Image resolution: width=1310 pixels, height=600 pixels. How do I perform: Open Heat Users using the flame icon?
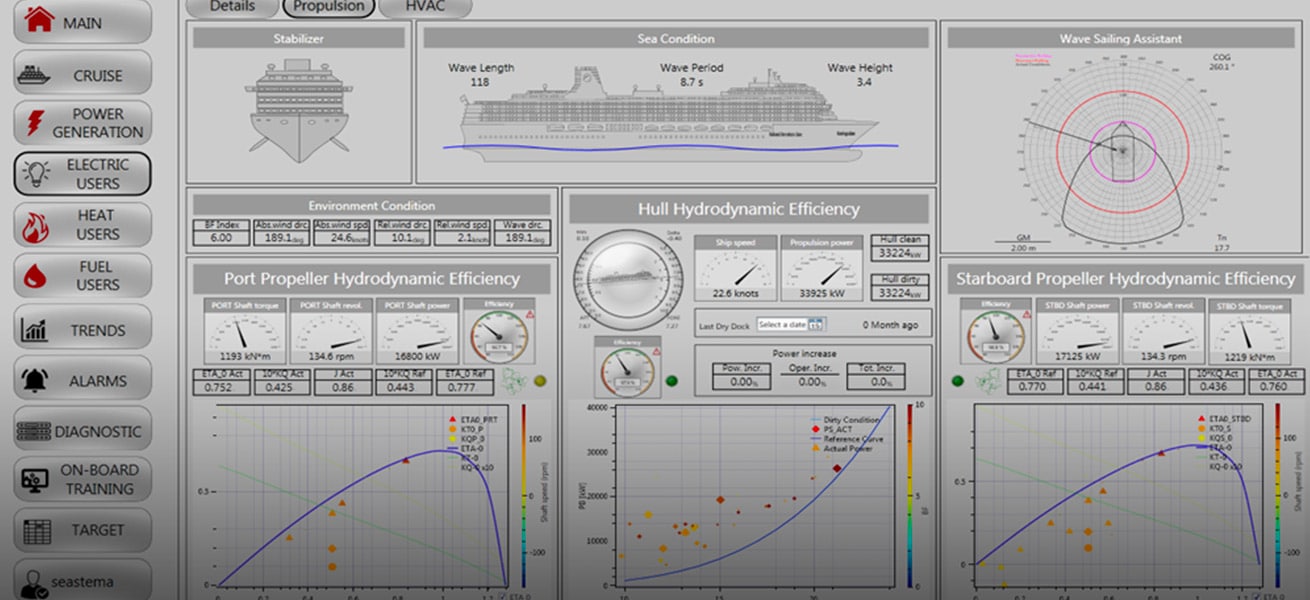pos(37,225)
